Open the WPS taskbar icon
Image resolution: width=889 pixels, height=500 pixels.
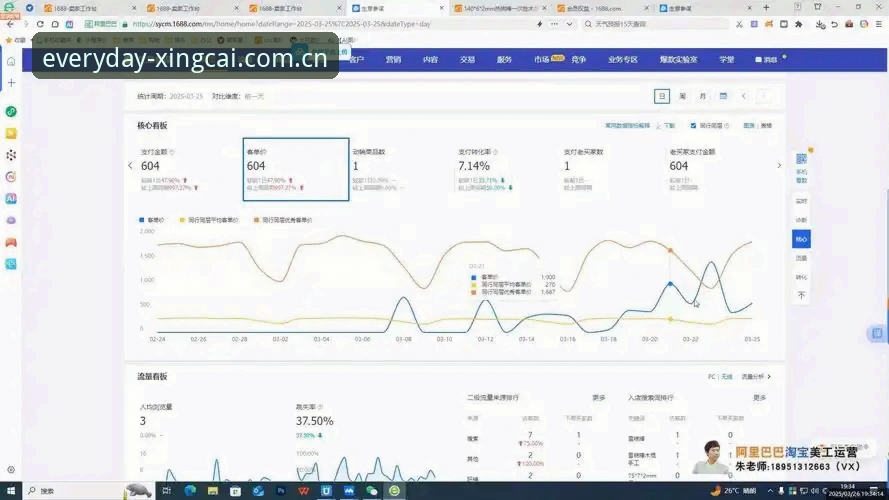click(303, 491)
